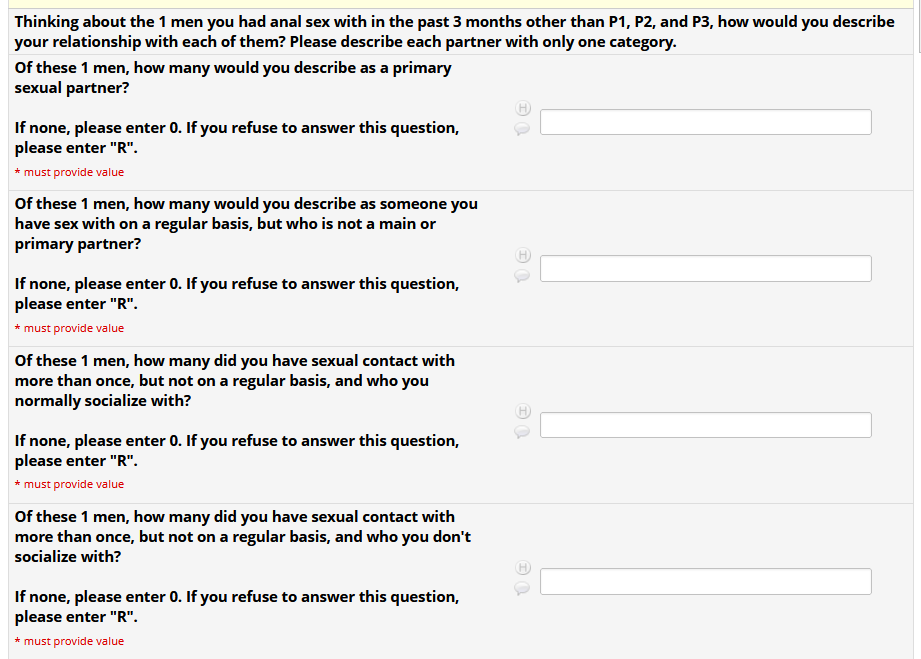Show history for the 'normally socialize with' field
Viewport: 921px width, 659px height.
pos(521,411)
